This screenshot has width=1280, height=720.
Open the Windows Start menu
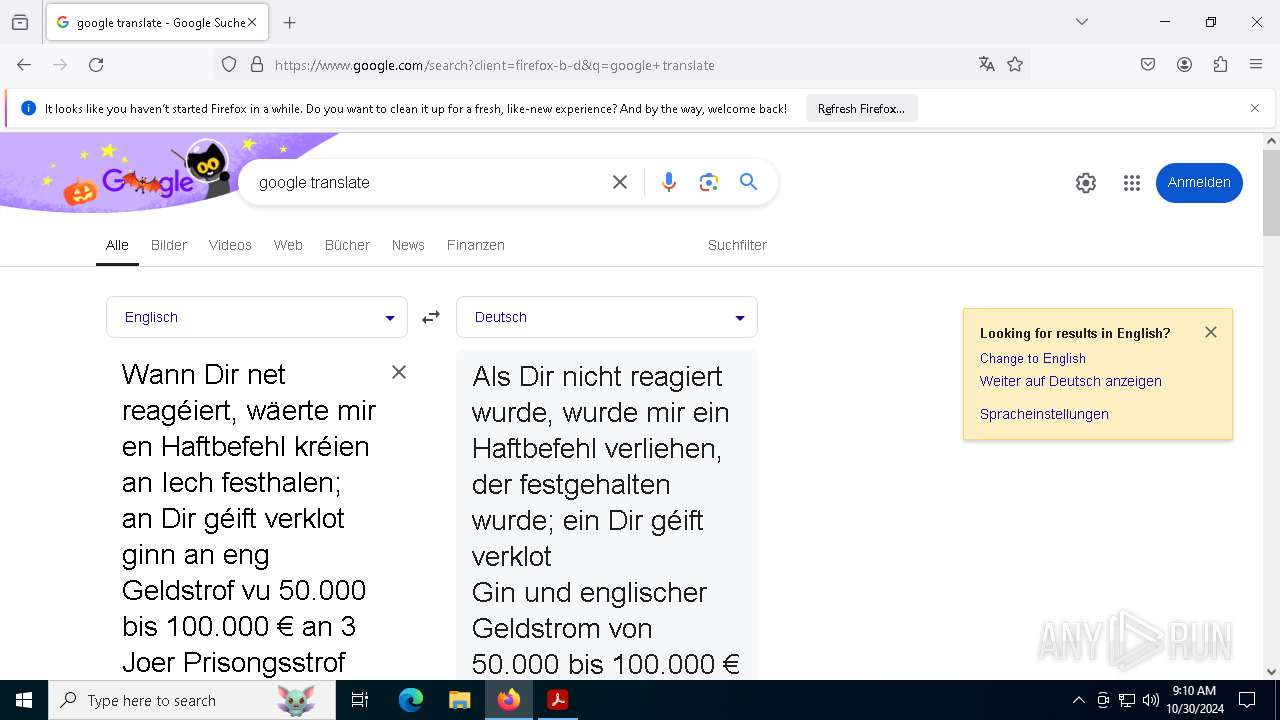[24, 700]
